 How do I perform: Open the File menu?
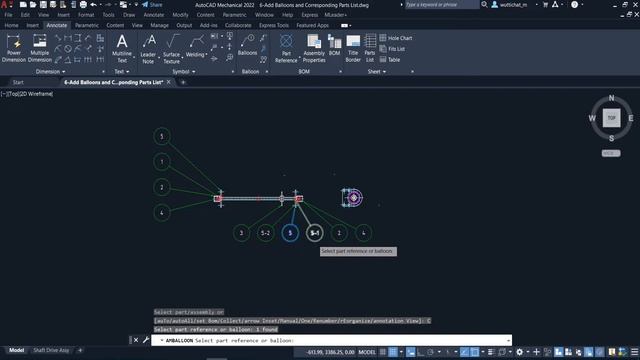(x=8, y=15)
